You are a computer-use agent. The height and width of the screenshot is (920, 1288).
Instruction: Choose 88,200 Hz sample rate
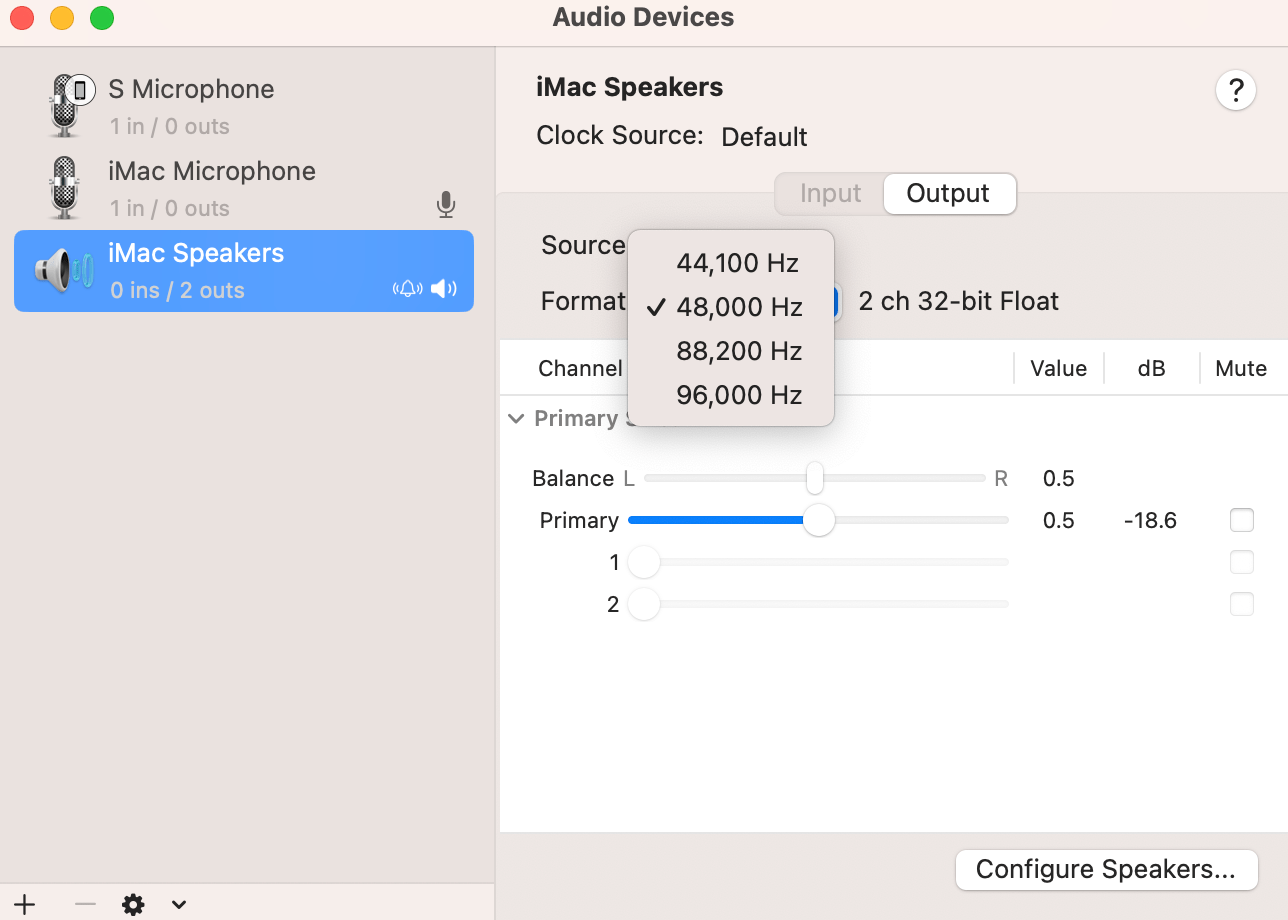point(731,351)
